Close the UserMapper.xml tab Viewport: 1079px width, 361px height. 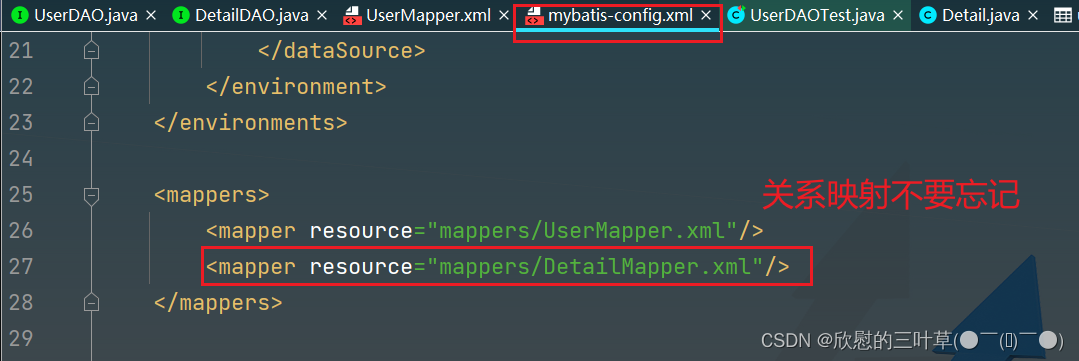pos(505,15)
